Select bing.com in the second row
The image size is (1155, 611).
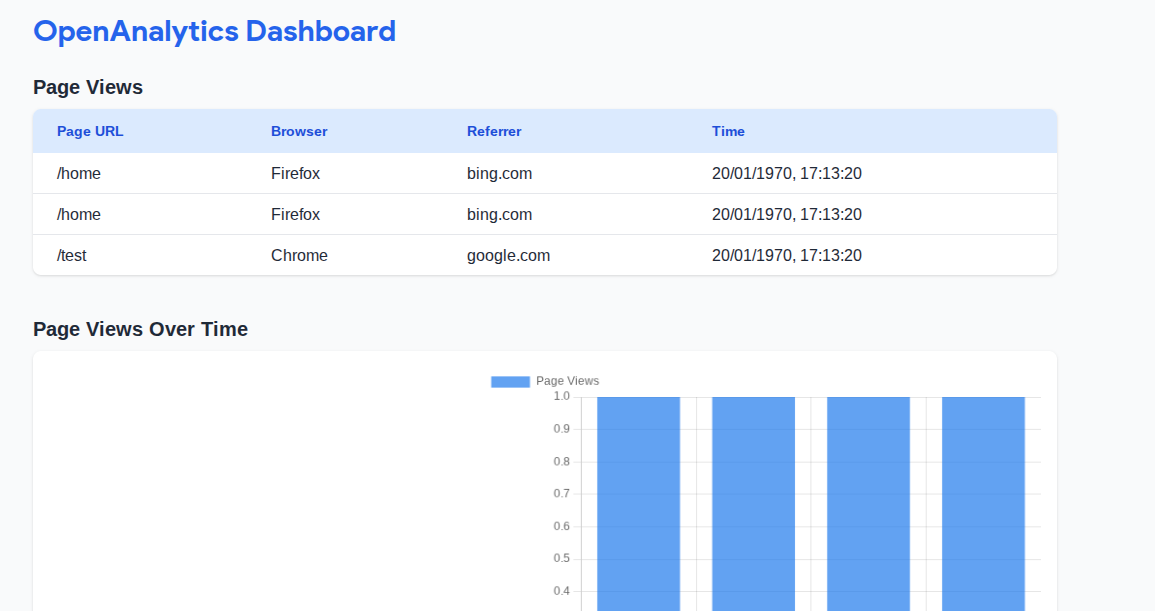[x=499, y=214]
